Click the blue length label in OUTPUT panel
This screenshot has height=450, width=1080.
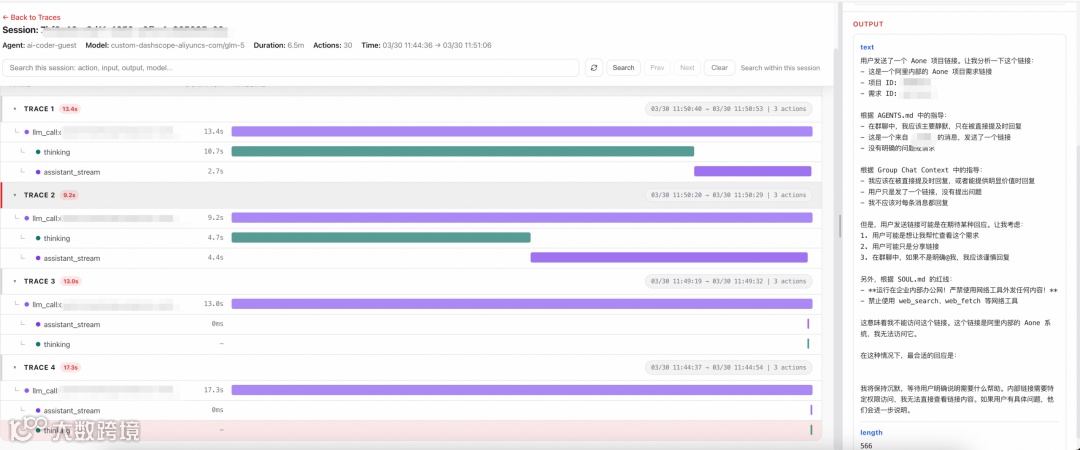(x=871, y=433)
